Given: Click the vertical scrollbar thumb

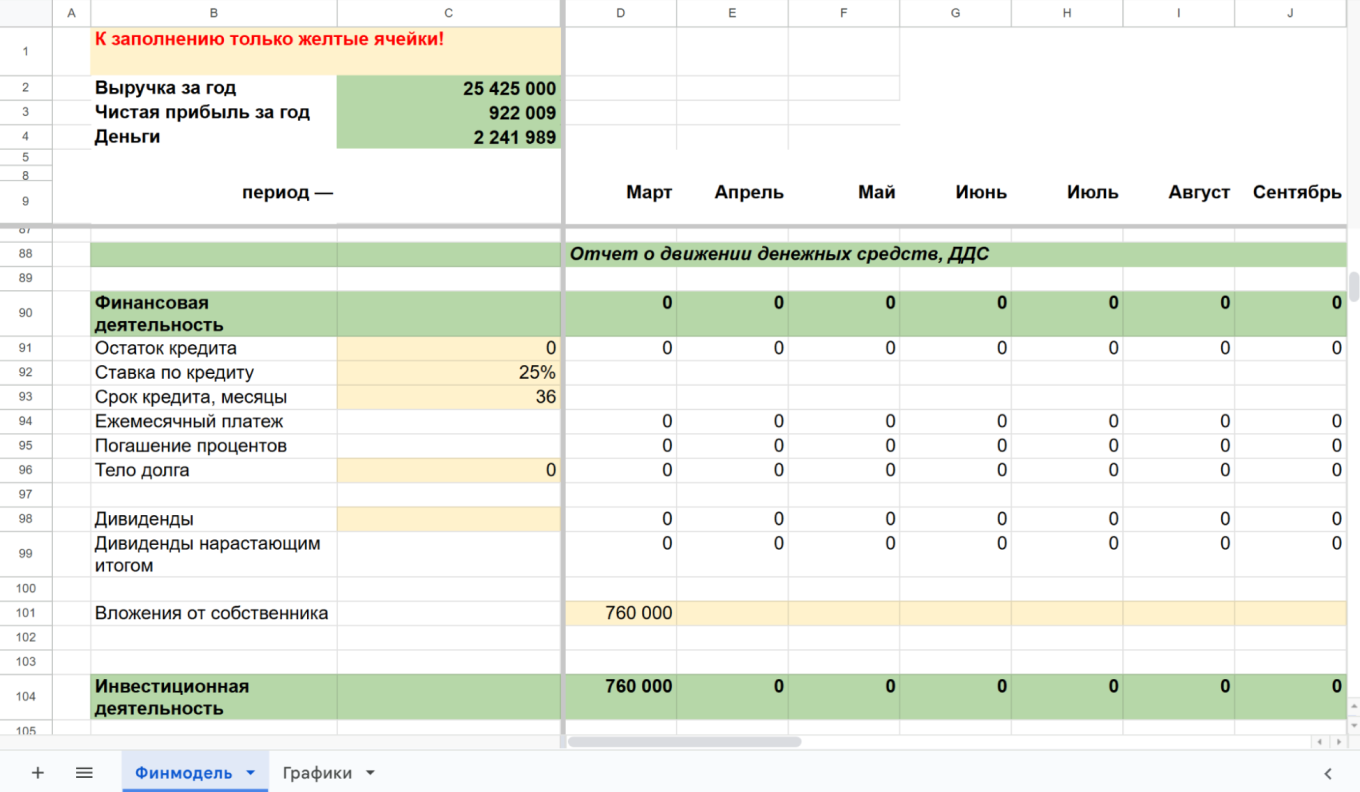Looking at the screenshot, I should (x=1354, y=286).
